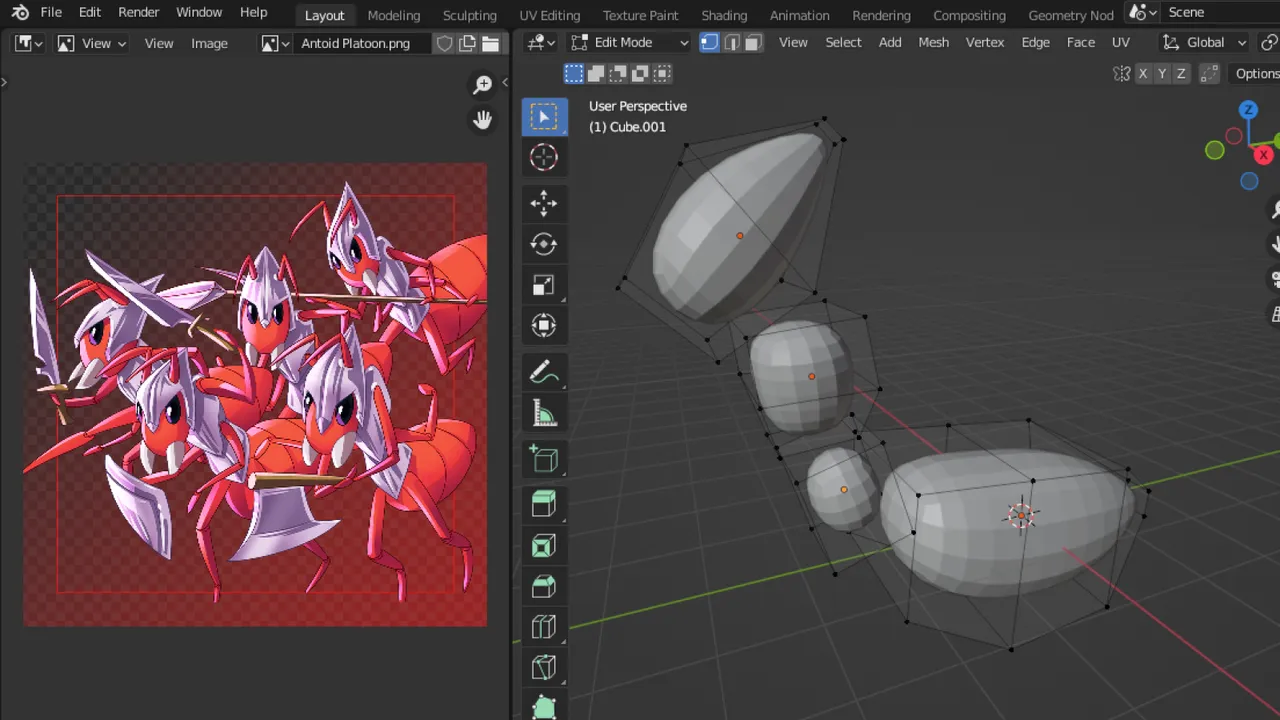
Task: Expand the image editor left toolbar arrow
Action: [x=4, y=82]
